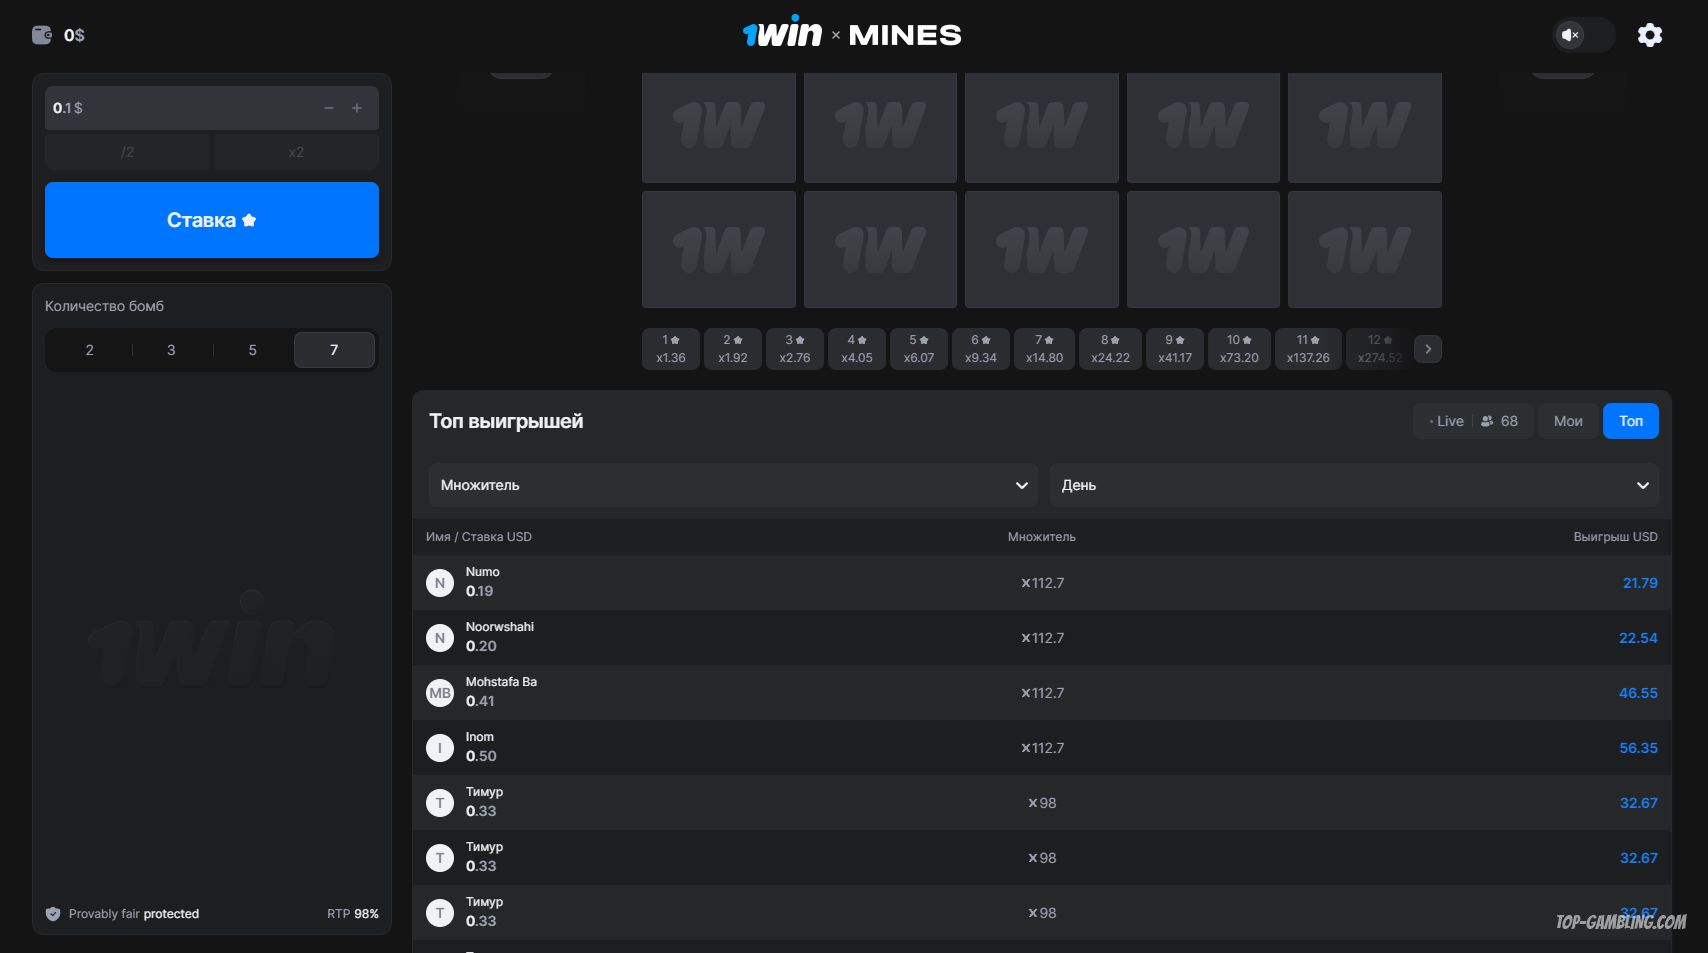Screen dimensions: 1708x953
Task: Open first tile in bottom row
Action: pos(719,249)
